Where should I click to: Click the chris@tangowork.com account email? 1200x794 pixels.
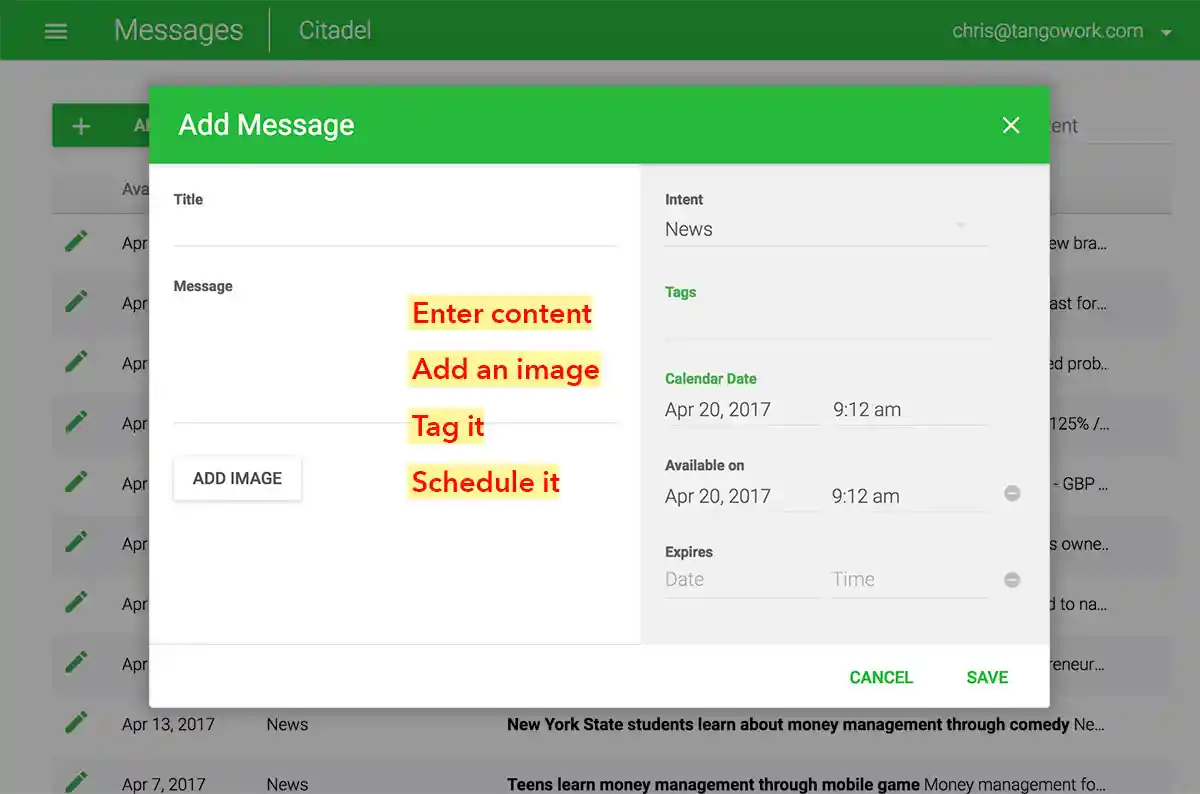(x=1047, y=31)
